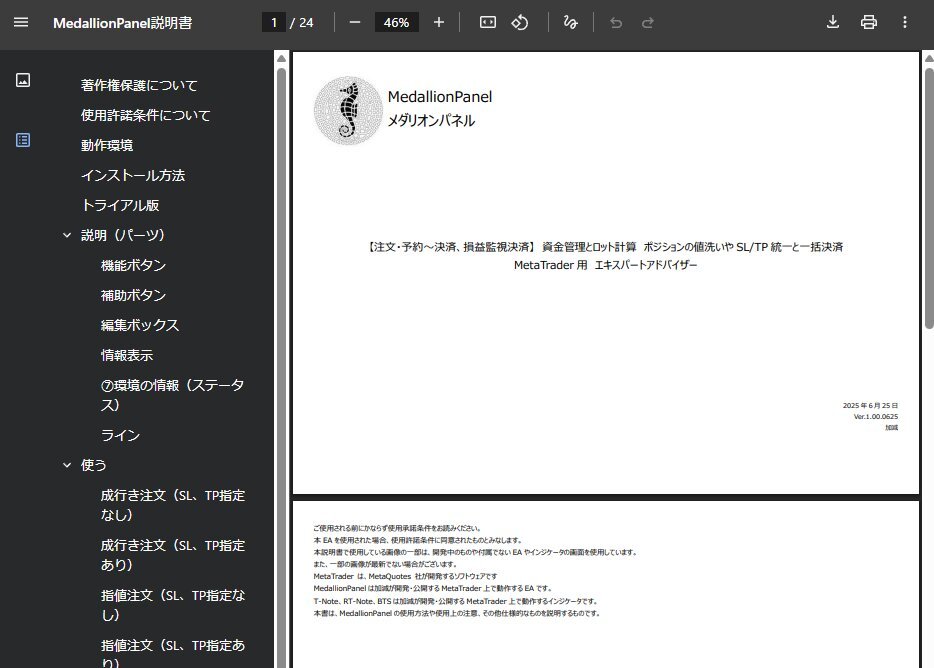Zoom in with the plus icon

click(439, 23)
